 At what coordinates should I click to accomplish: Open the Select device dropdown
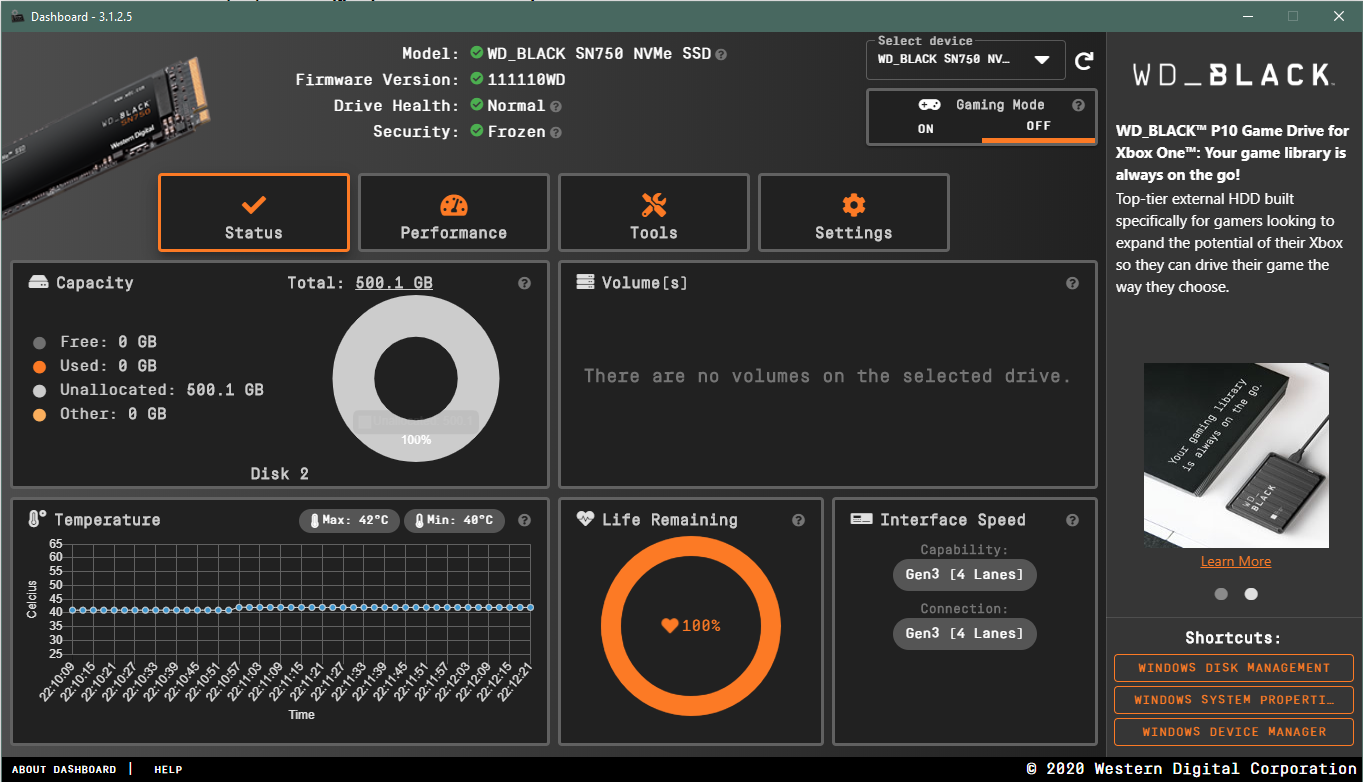[966, 60]
